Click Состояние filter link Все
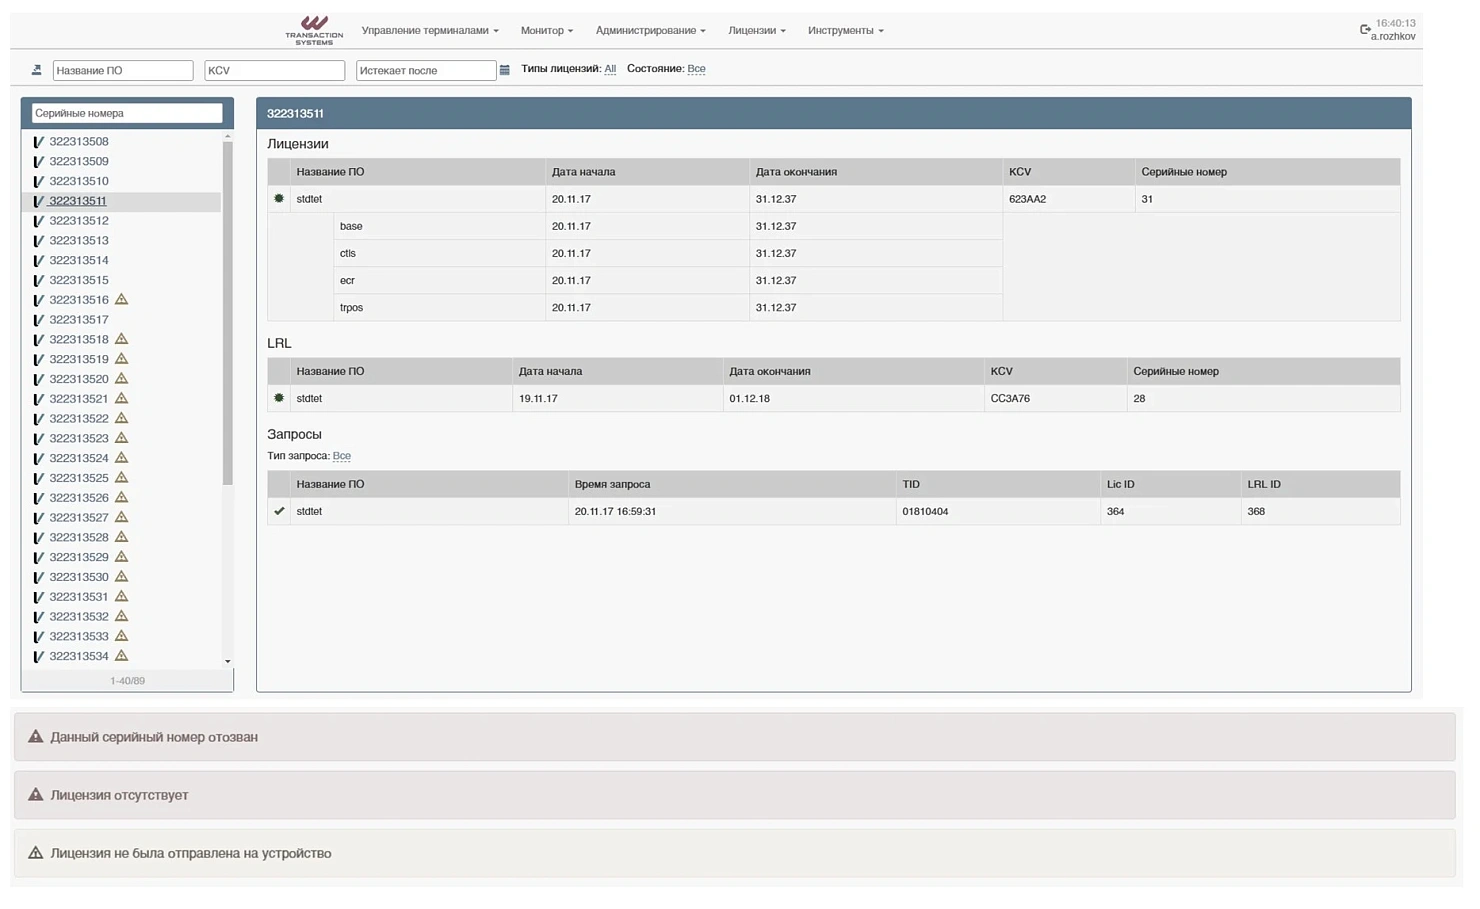Screen dimensions: 1480x909 point(696,69)
